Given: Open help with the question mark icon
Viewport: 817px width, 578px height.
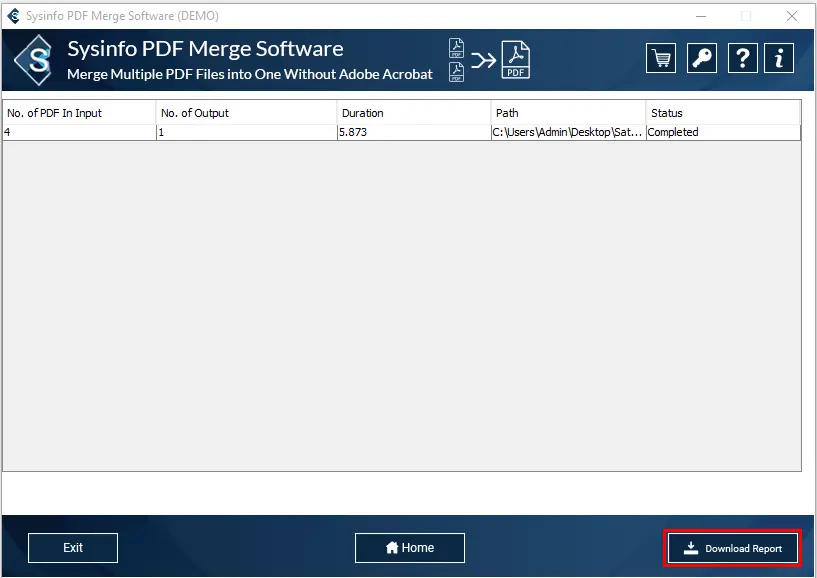Looking at the screenshot, I should coord(742,58).
